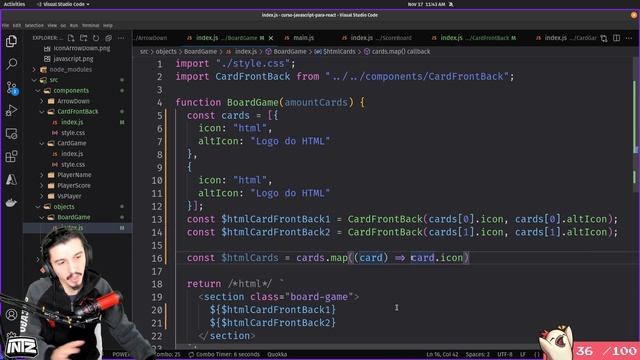Change indentation via Spaces: 2
Viewport: 640px width, 360px height.
click(x=478, y=354)
